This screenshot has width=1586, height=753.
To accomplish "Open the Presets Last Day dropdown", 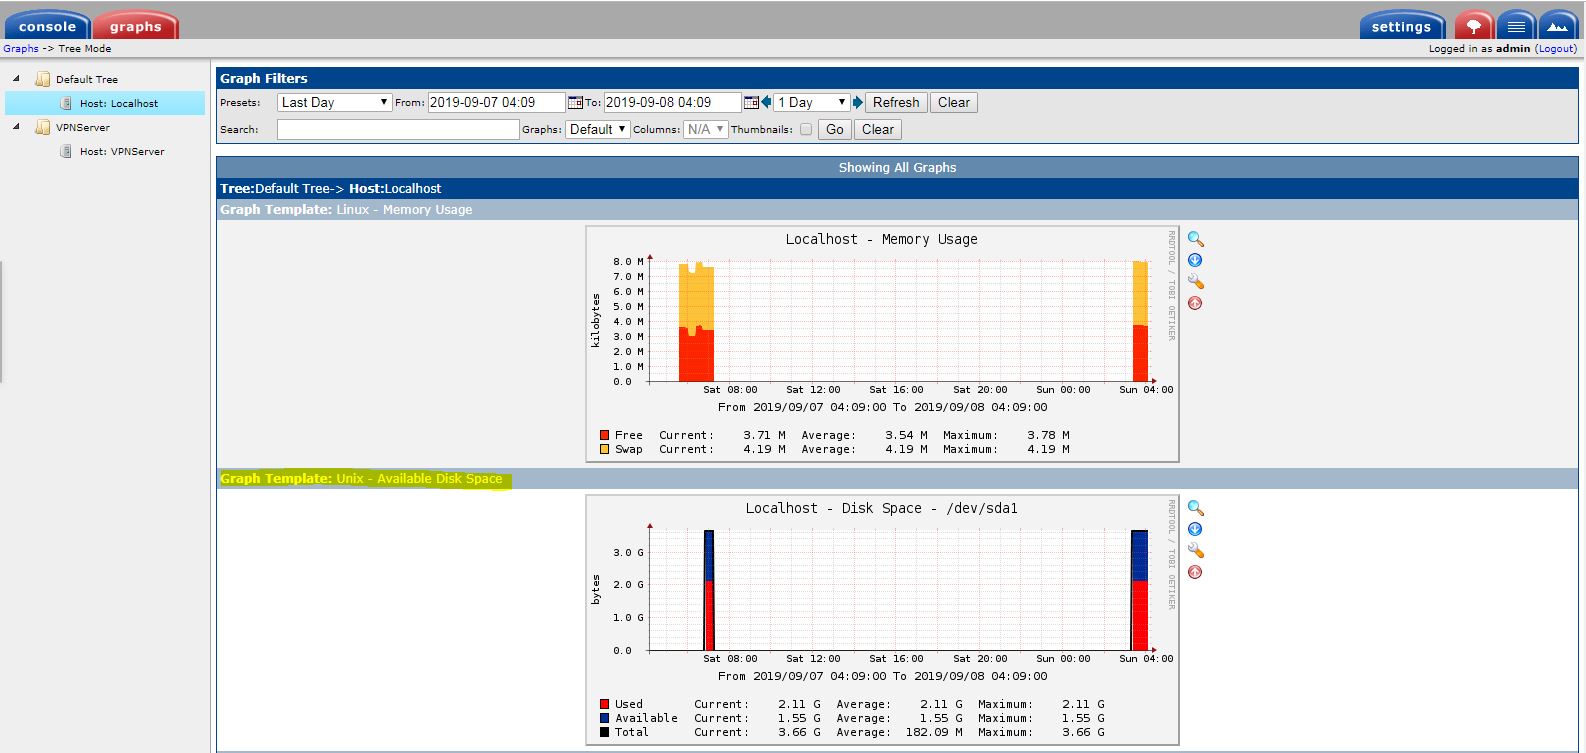I will [334, 102].
